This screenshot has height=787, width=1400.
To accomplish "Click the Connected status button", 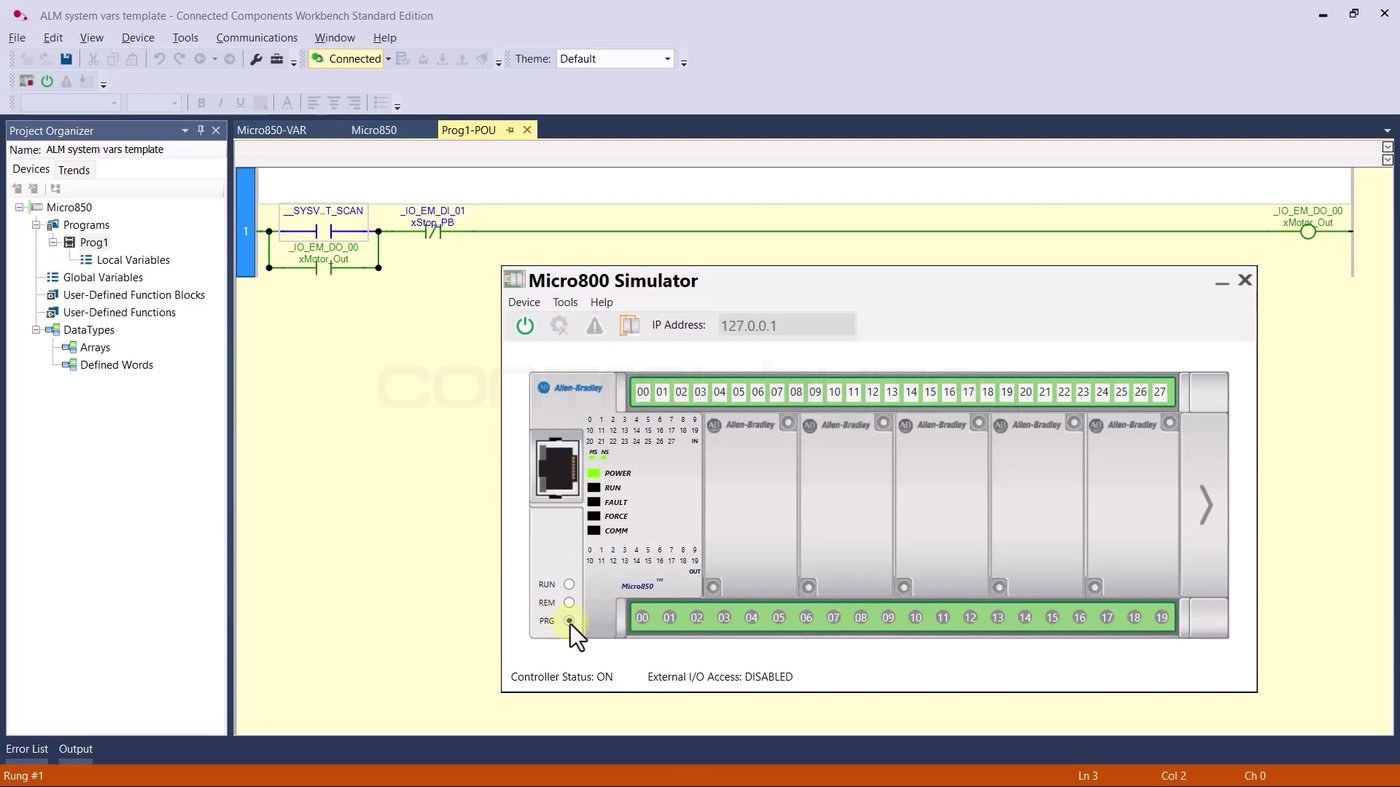I will [346, 59].
